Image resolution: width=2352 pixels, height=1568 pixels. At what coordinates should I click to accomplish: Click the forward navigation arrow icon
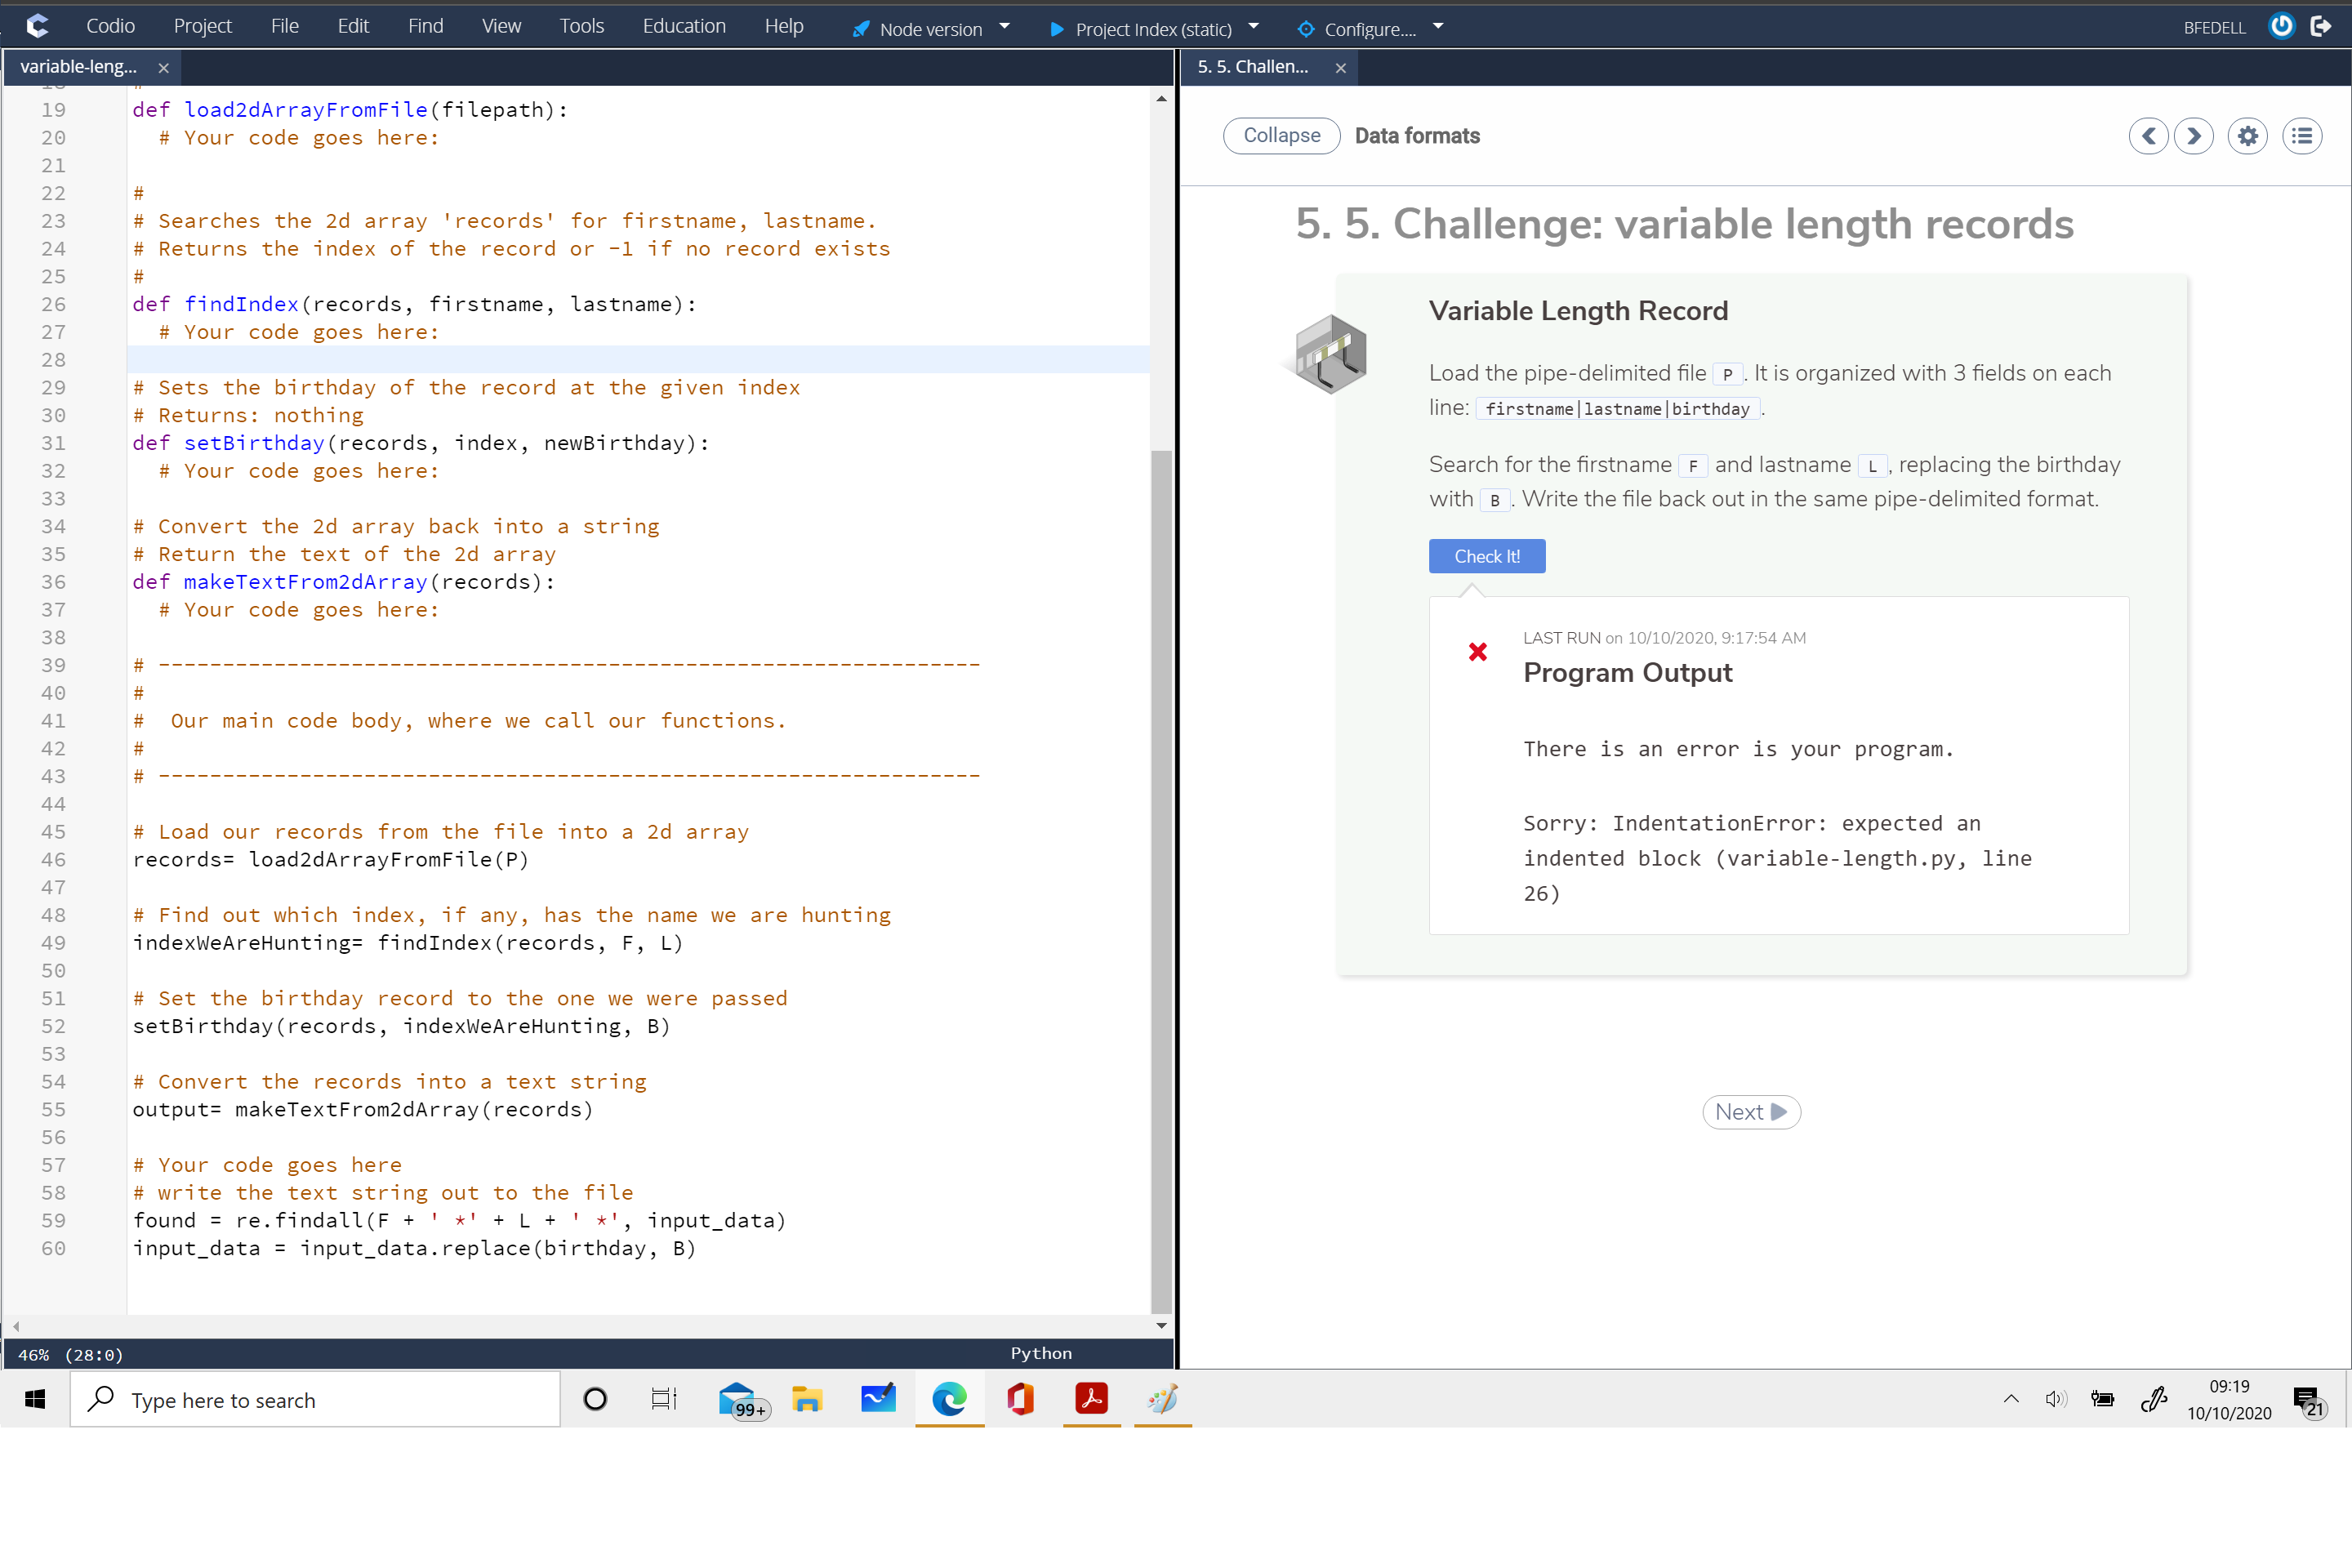point(2194,135)
